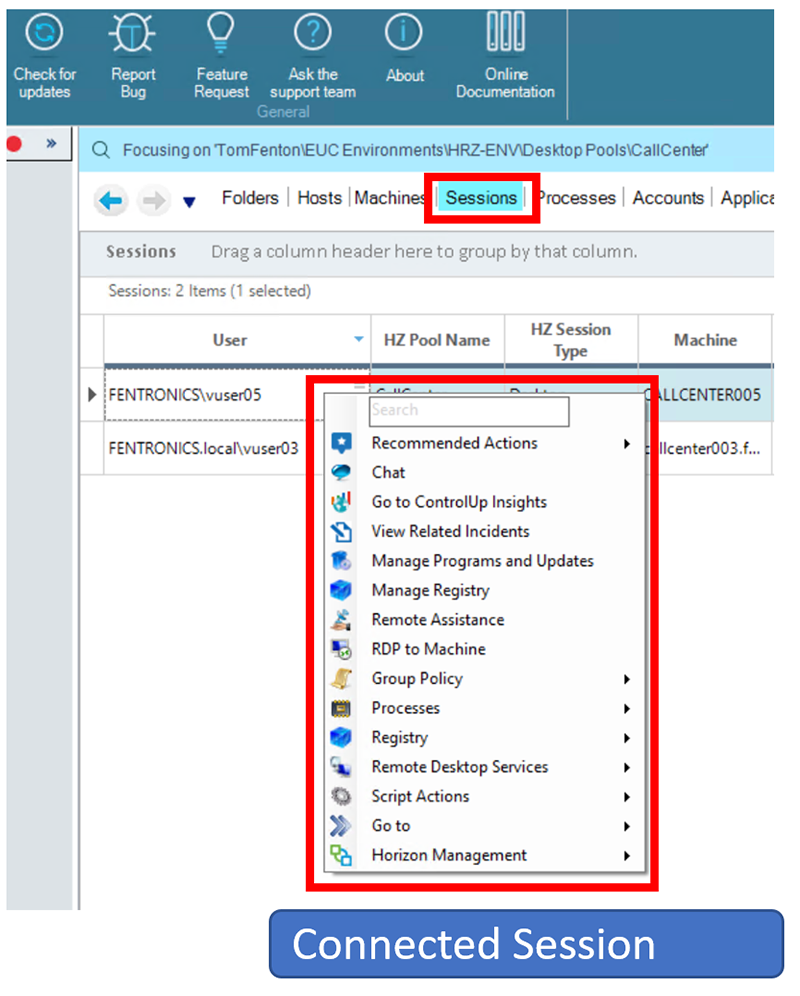Choose Manage Programs and Updates
This screenshot has height=996, width=800.
point(482,561)
